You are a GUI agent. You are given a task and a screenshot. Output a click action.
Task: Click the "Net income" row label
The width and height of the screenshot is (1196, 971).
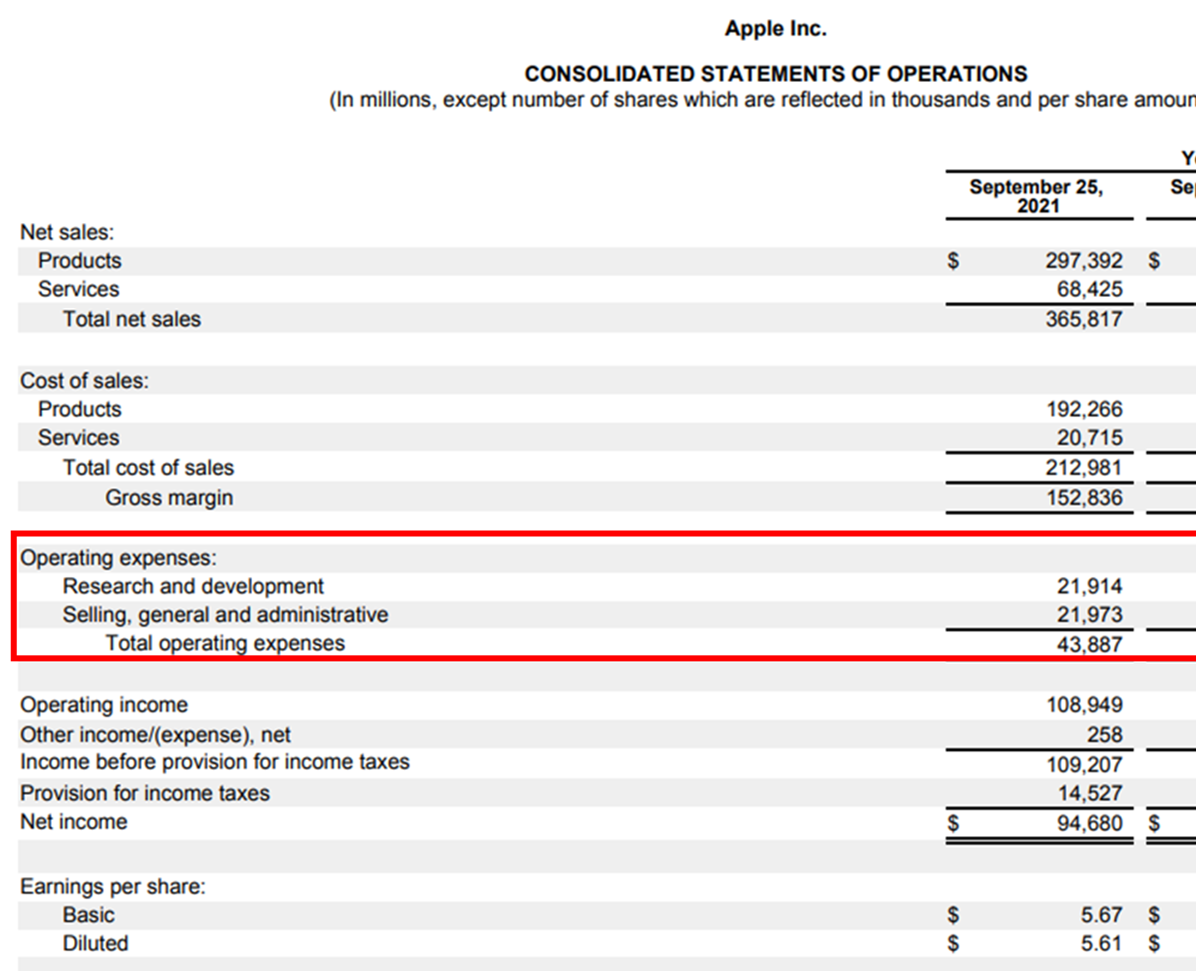pyautogui.click(x=74, y=822)
